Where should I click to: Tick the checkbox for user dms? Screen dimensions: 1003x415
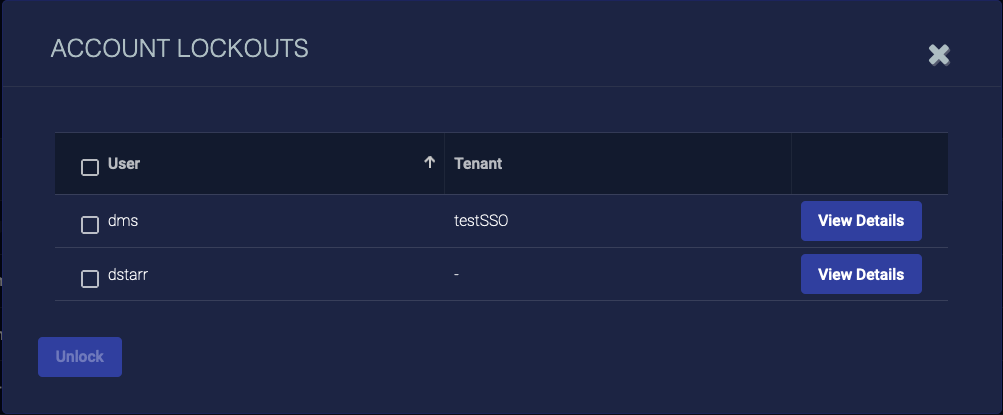point(89,225)
